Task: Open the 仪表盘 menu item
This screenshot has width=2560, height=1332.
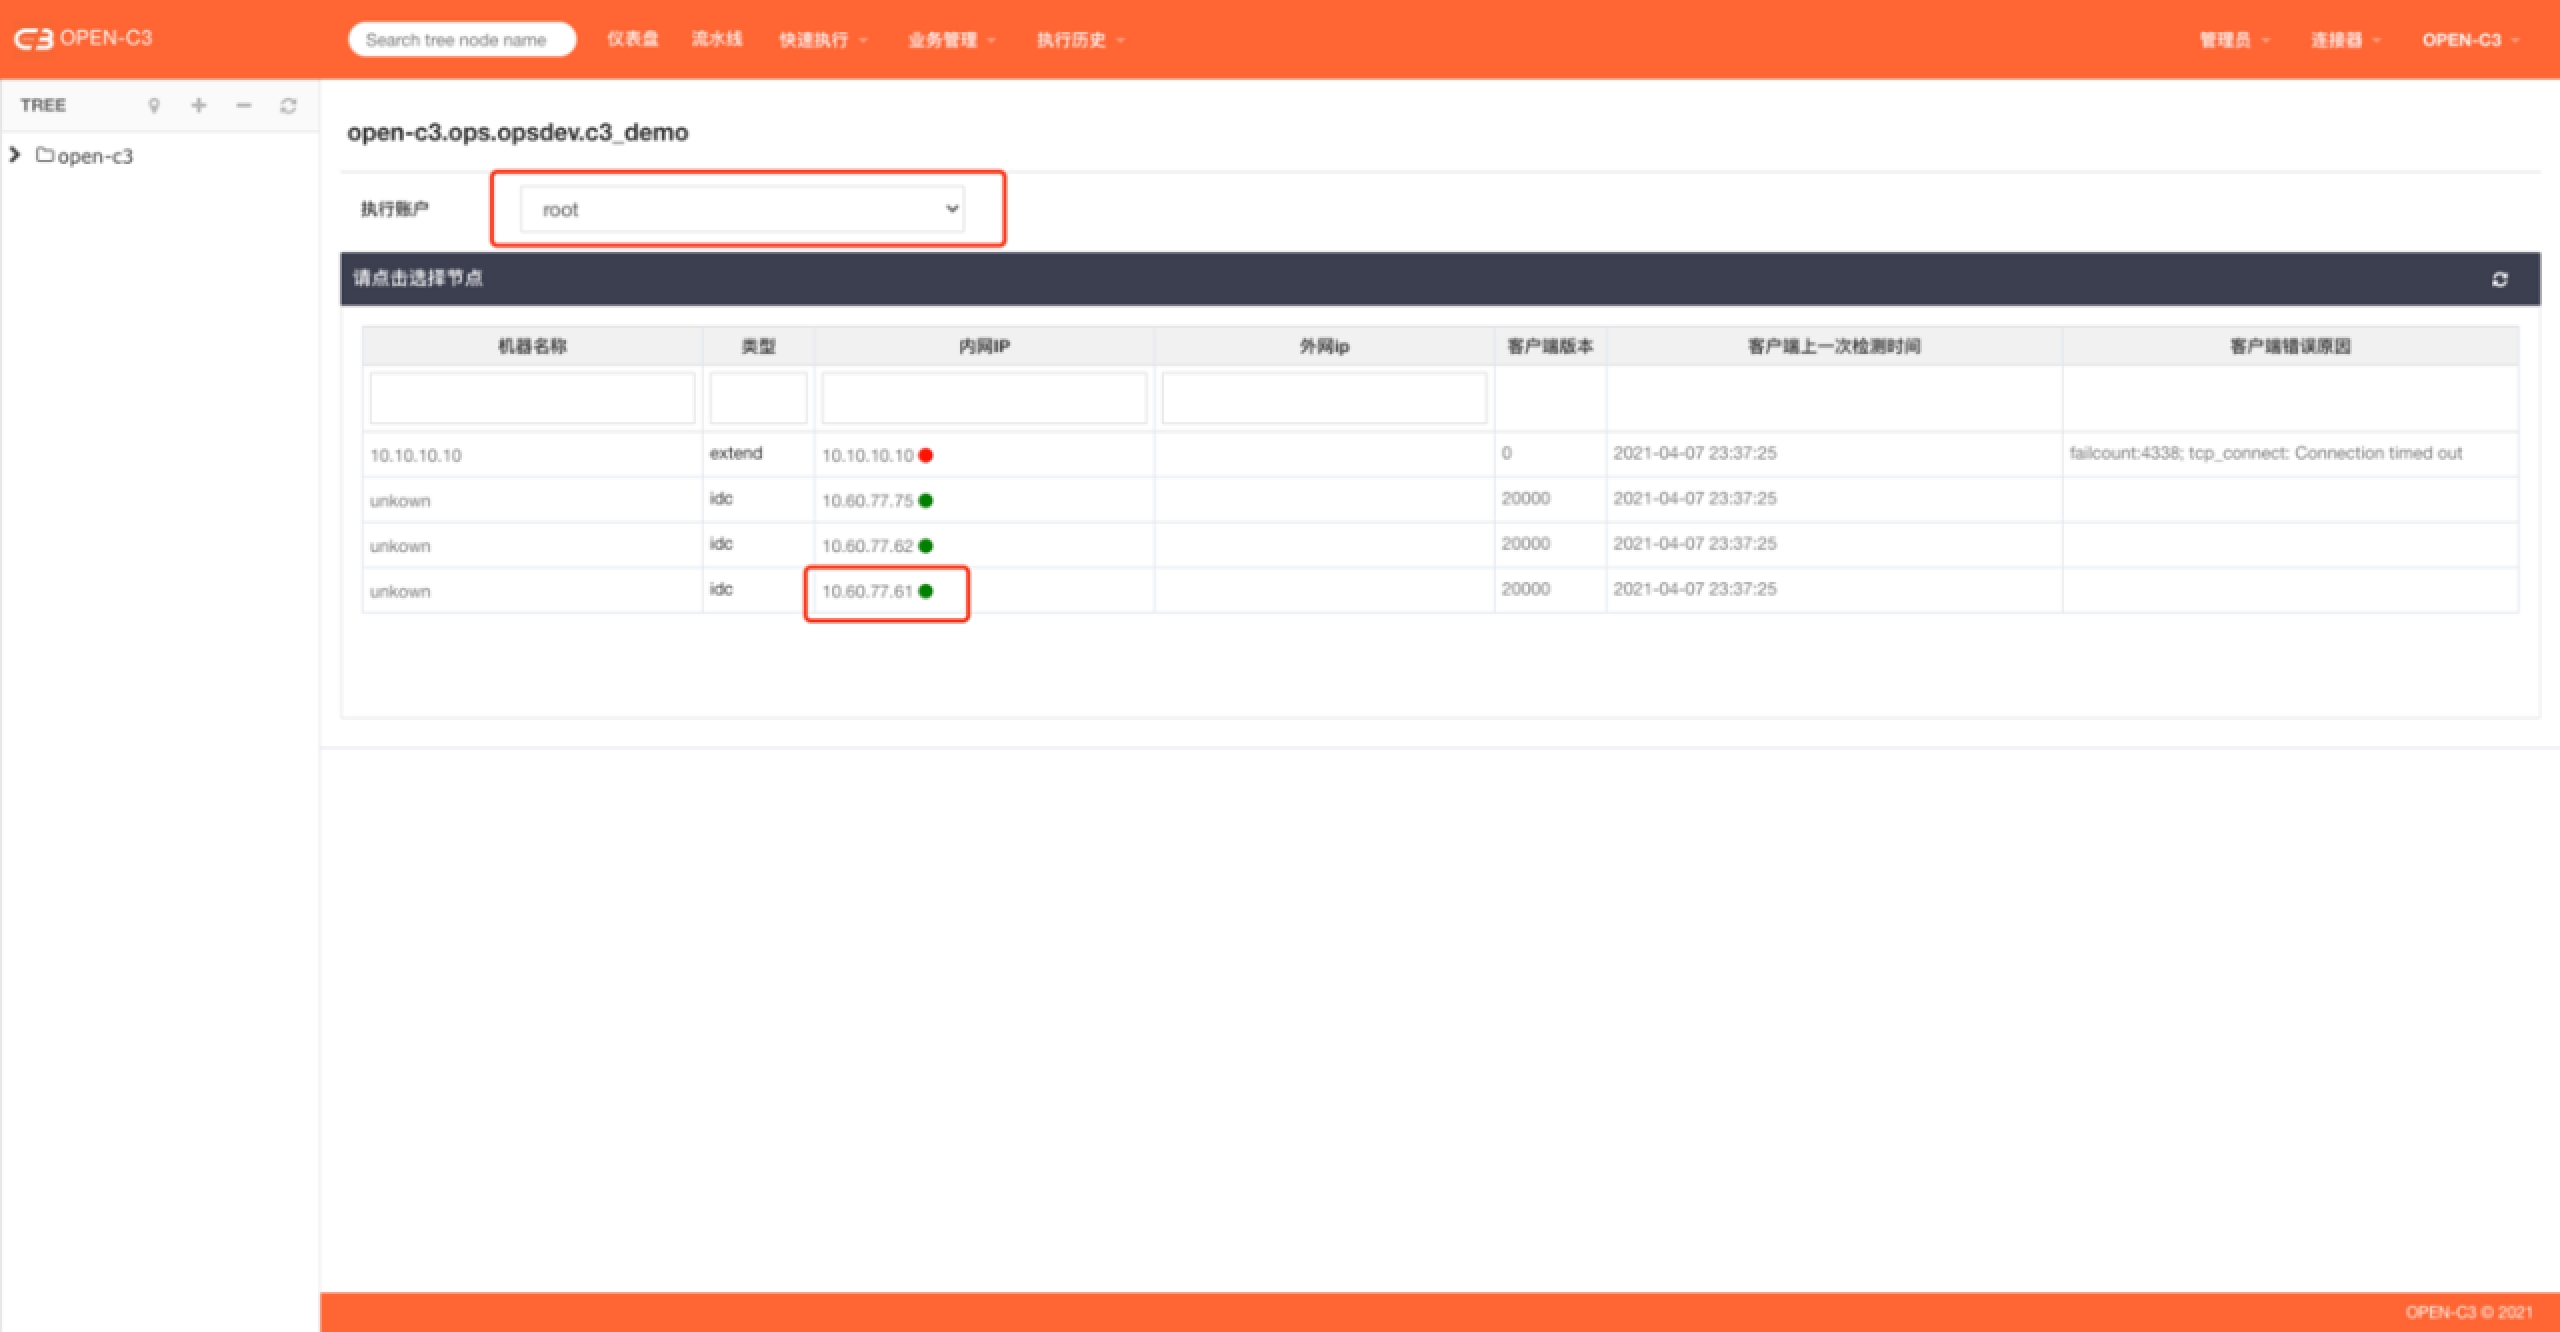Action: pos(632,39)
